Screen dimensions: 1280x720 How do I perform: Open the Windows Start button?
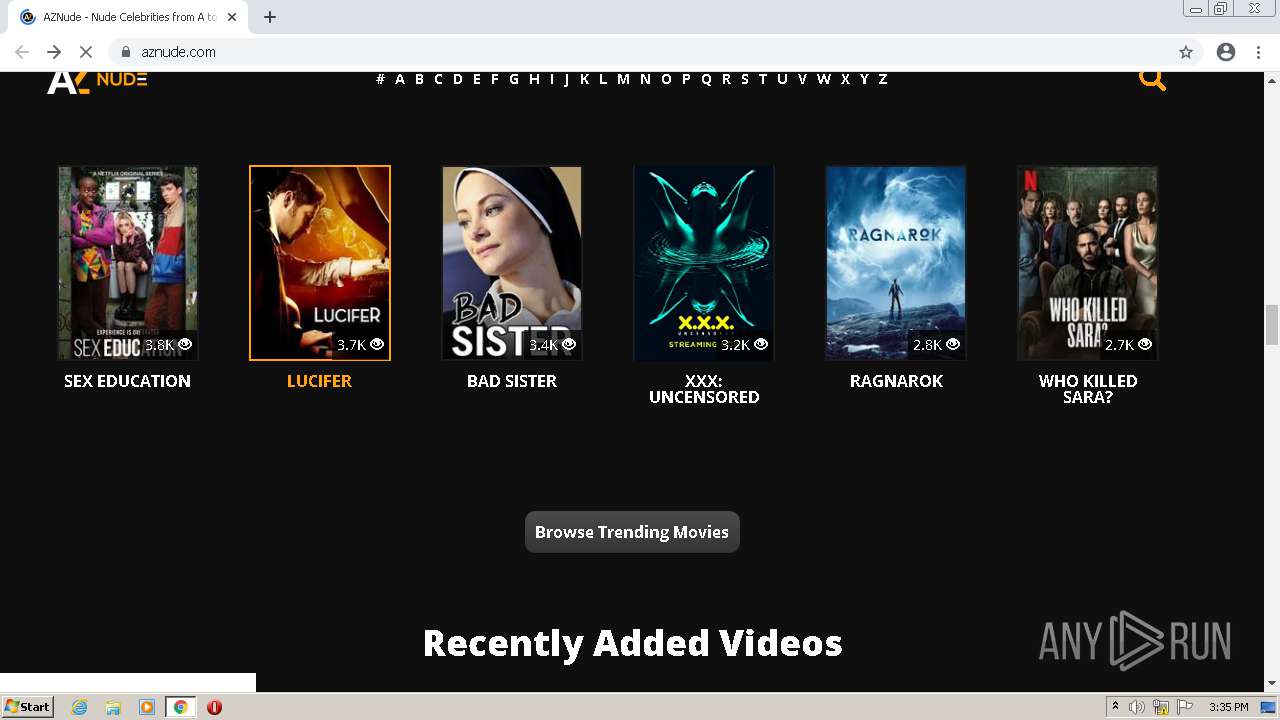(28, 707)
